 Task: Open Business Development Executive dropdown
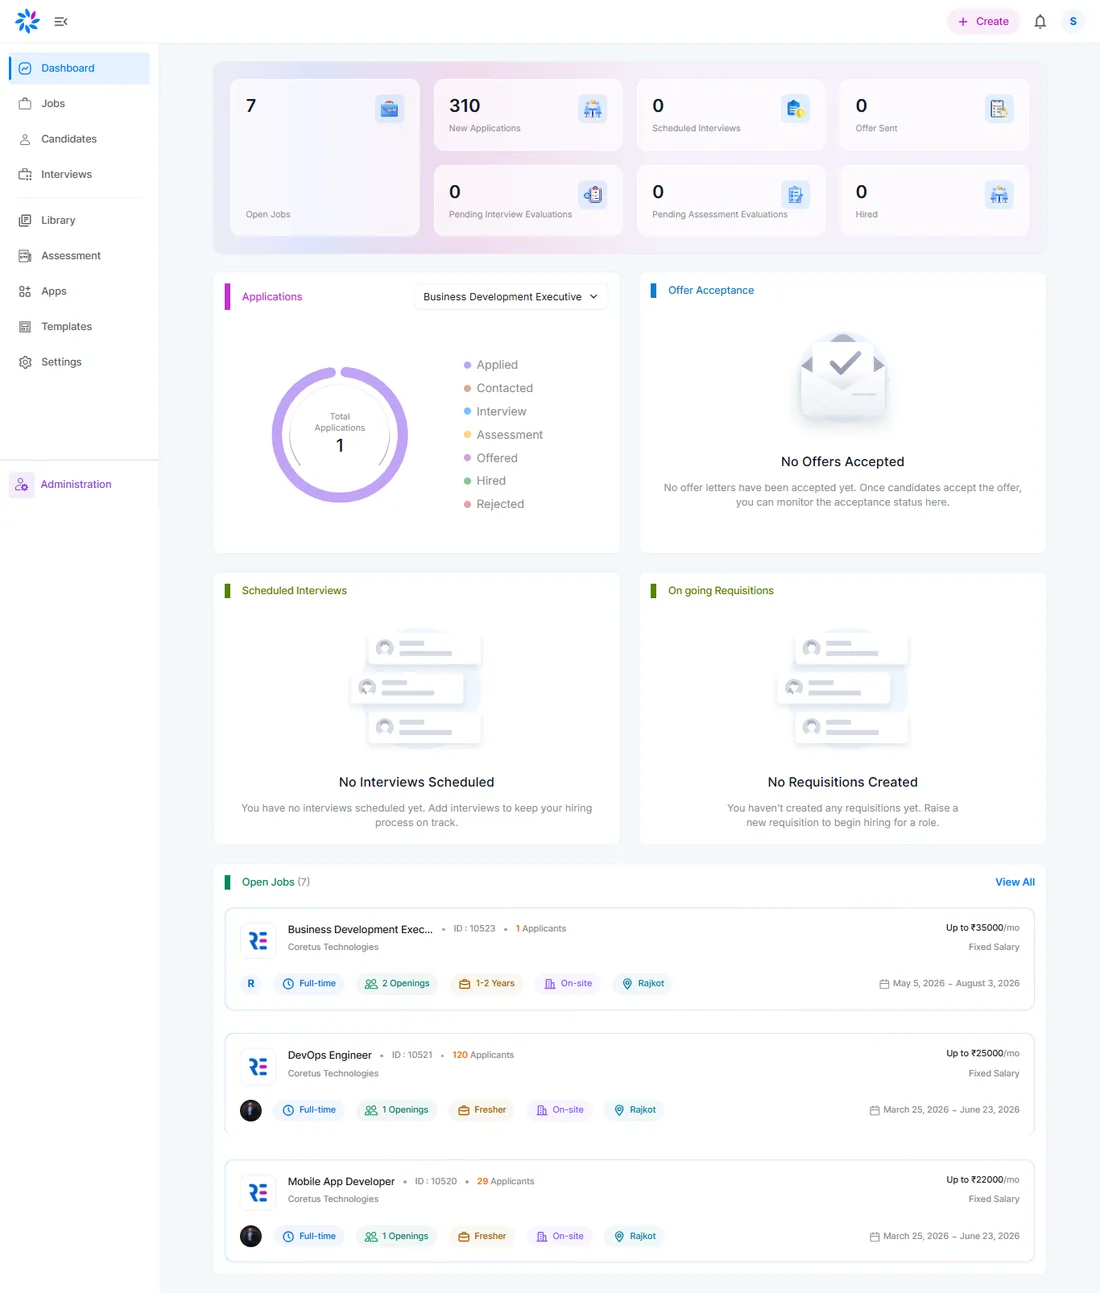point(510,297)
